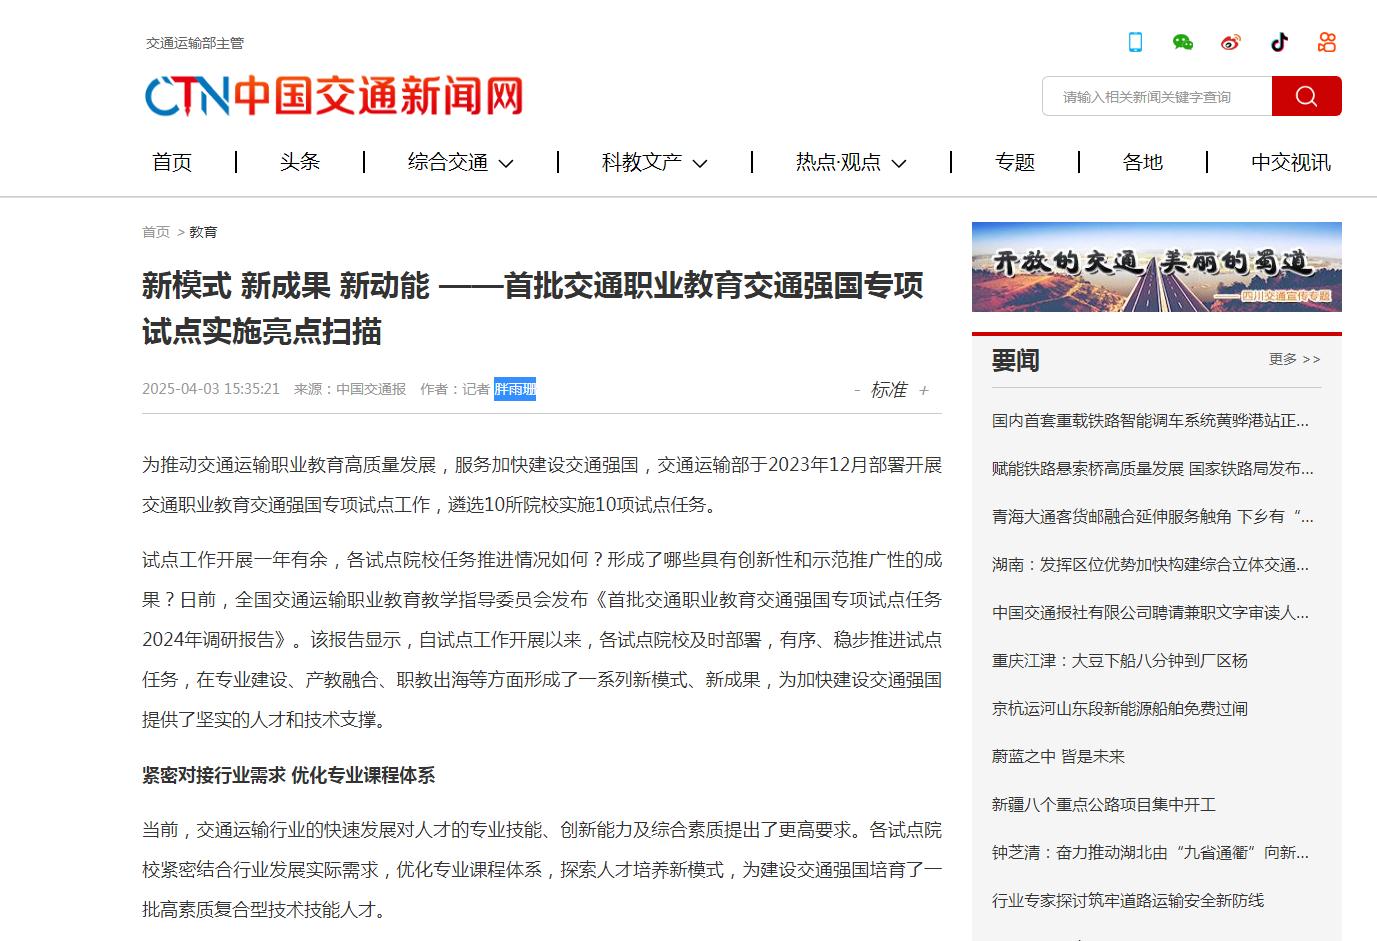Open the 各地 navigation item
This screenshot has width=1377, height=941.
pyautogui.click(x=1143, y=162)
